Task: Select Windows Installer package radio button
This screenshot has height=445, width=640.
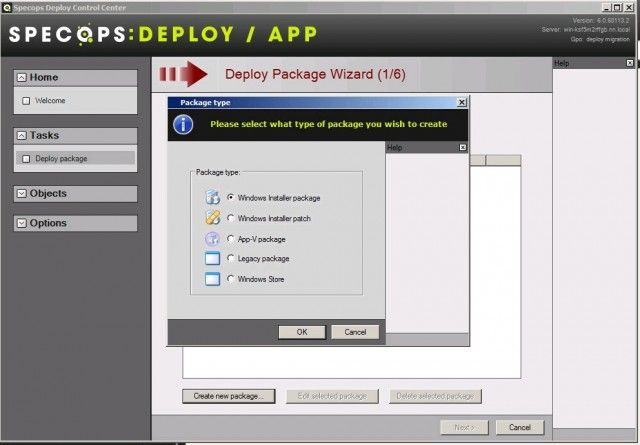Action: coord(231,197)
